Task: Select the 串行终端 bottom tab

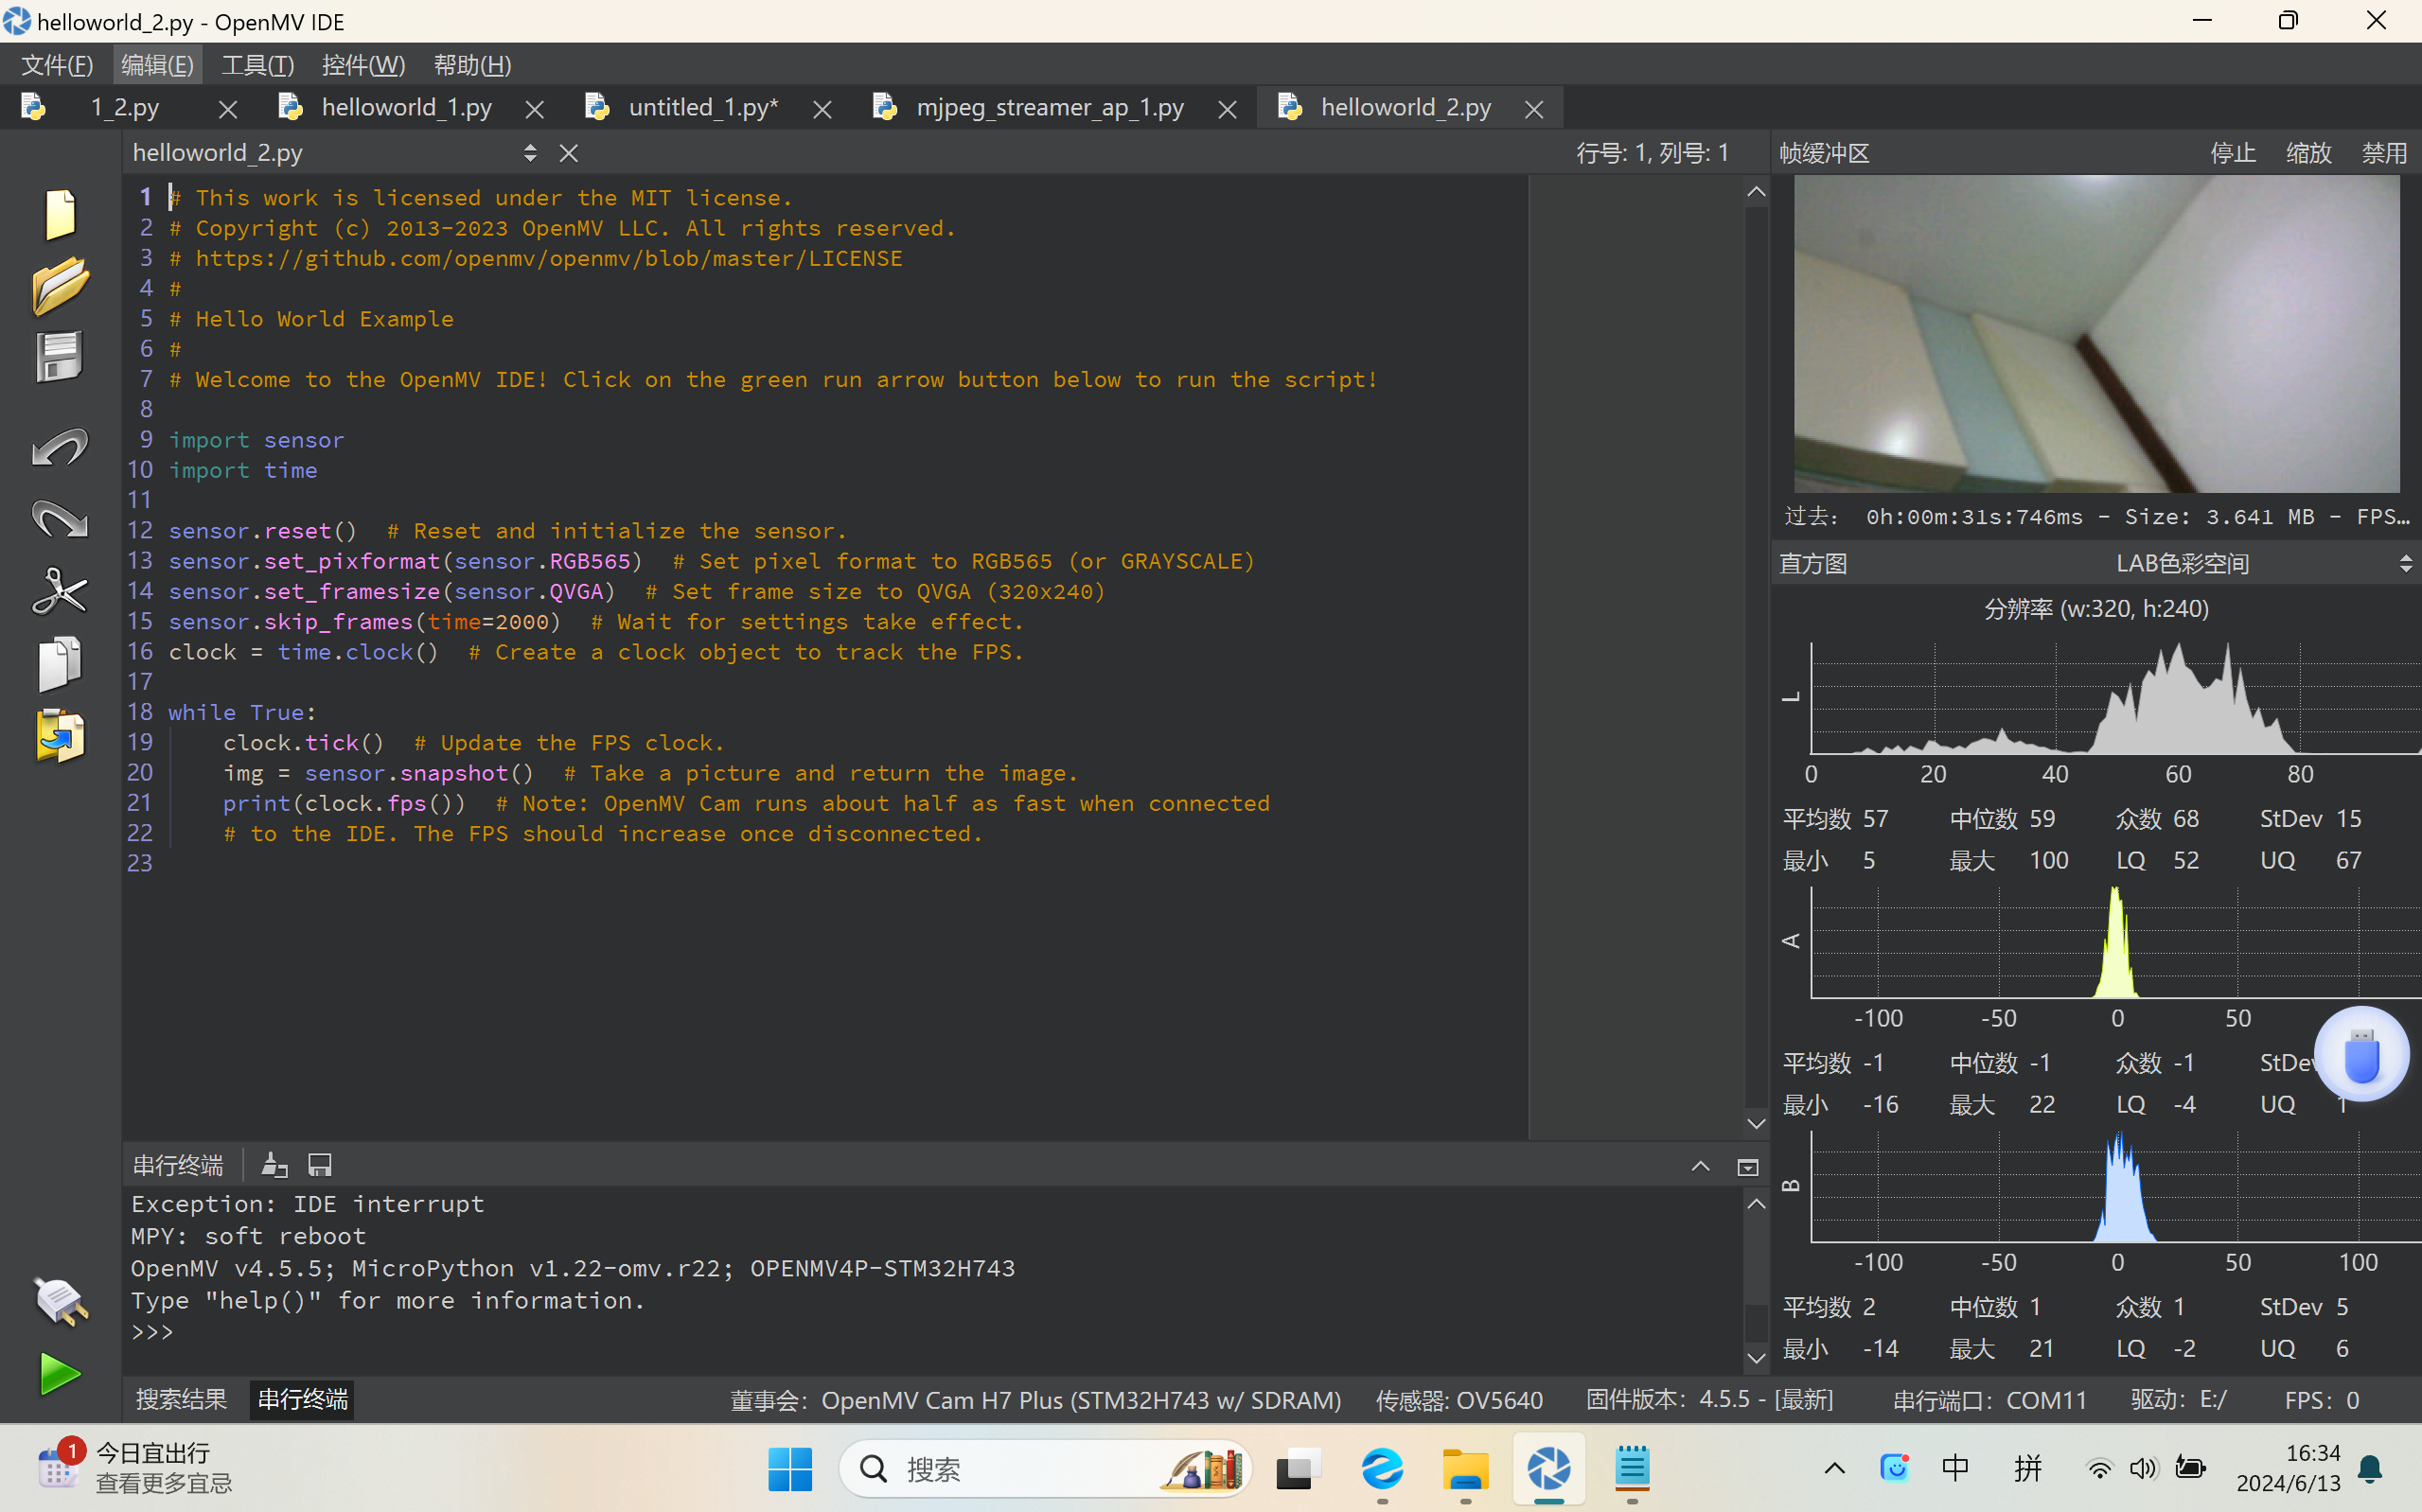Action: 303,1399
